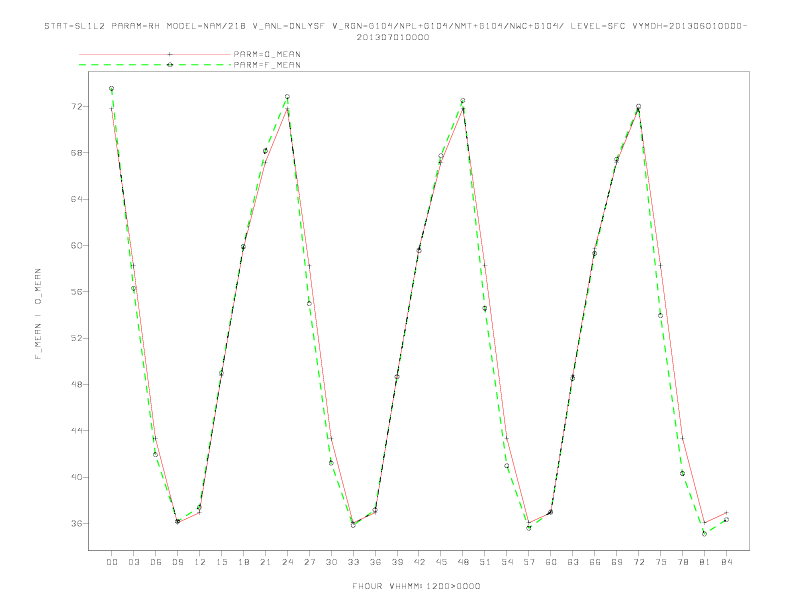
Task: Click x-axis forecast hour label 51
Action: click(485, 562)
